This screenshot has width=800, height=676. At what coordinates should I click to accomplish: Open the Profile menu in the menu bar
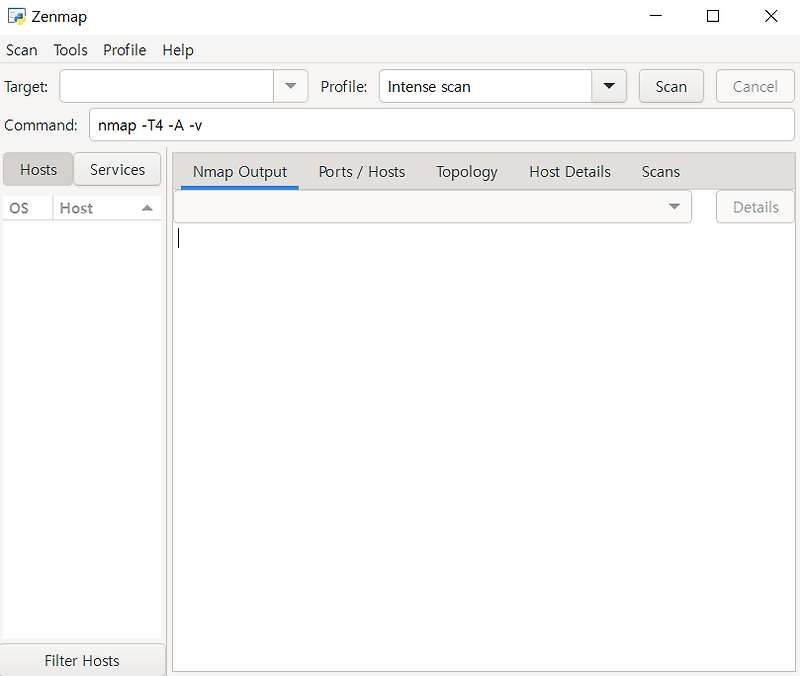pos(124,50)
